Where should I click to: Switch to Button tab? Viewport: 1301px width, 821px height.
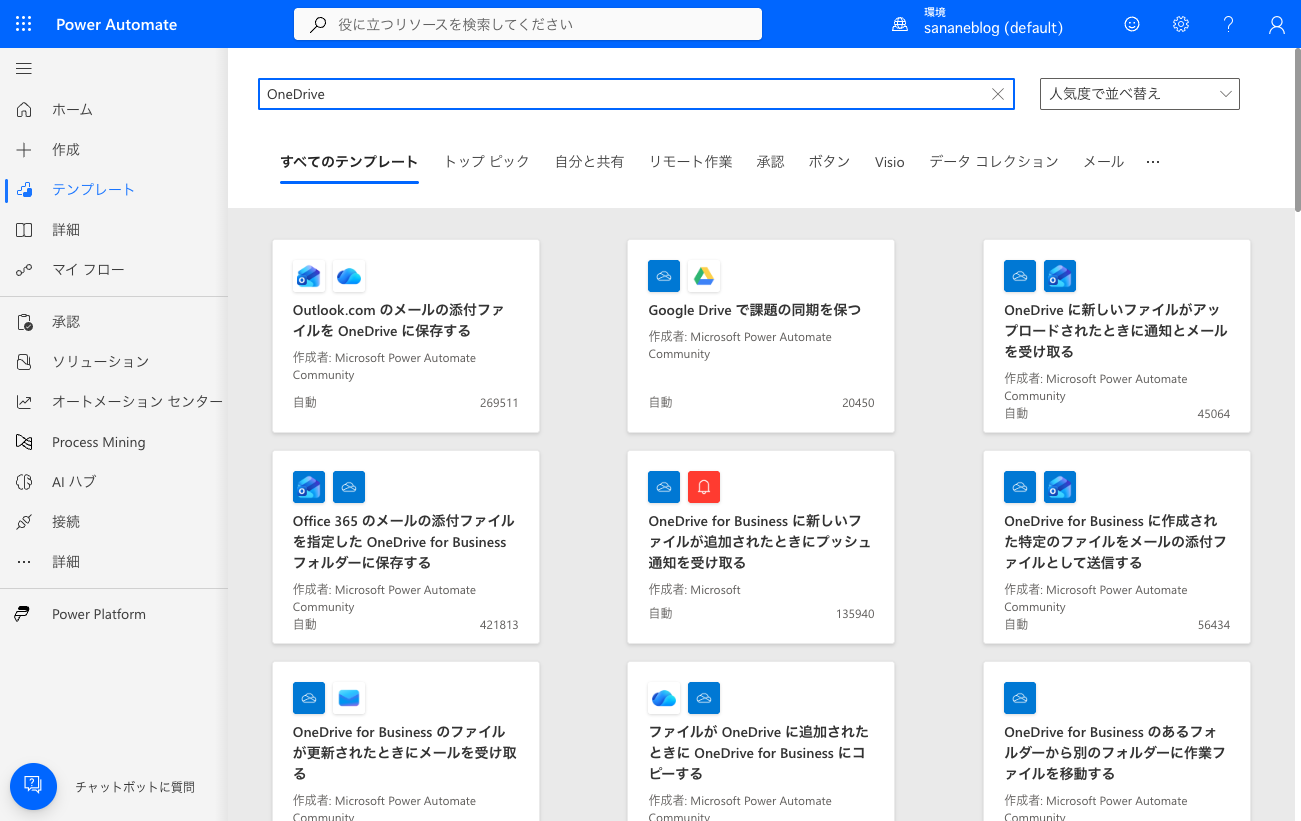[x=829, y=161]
